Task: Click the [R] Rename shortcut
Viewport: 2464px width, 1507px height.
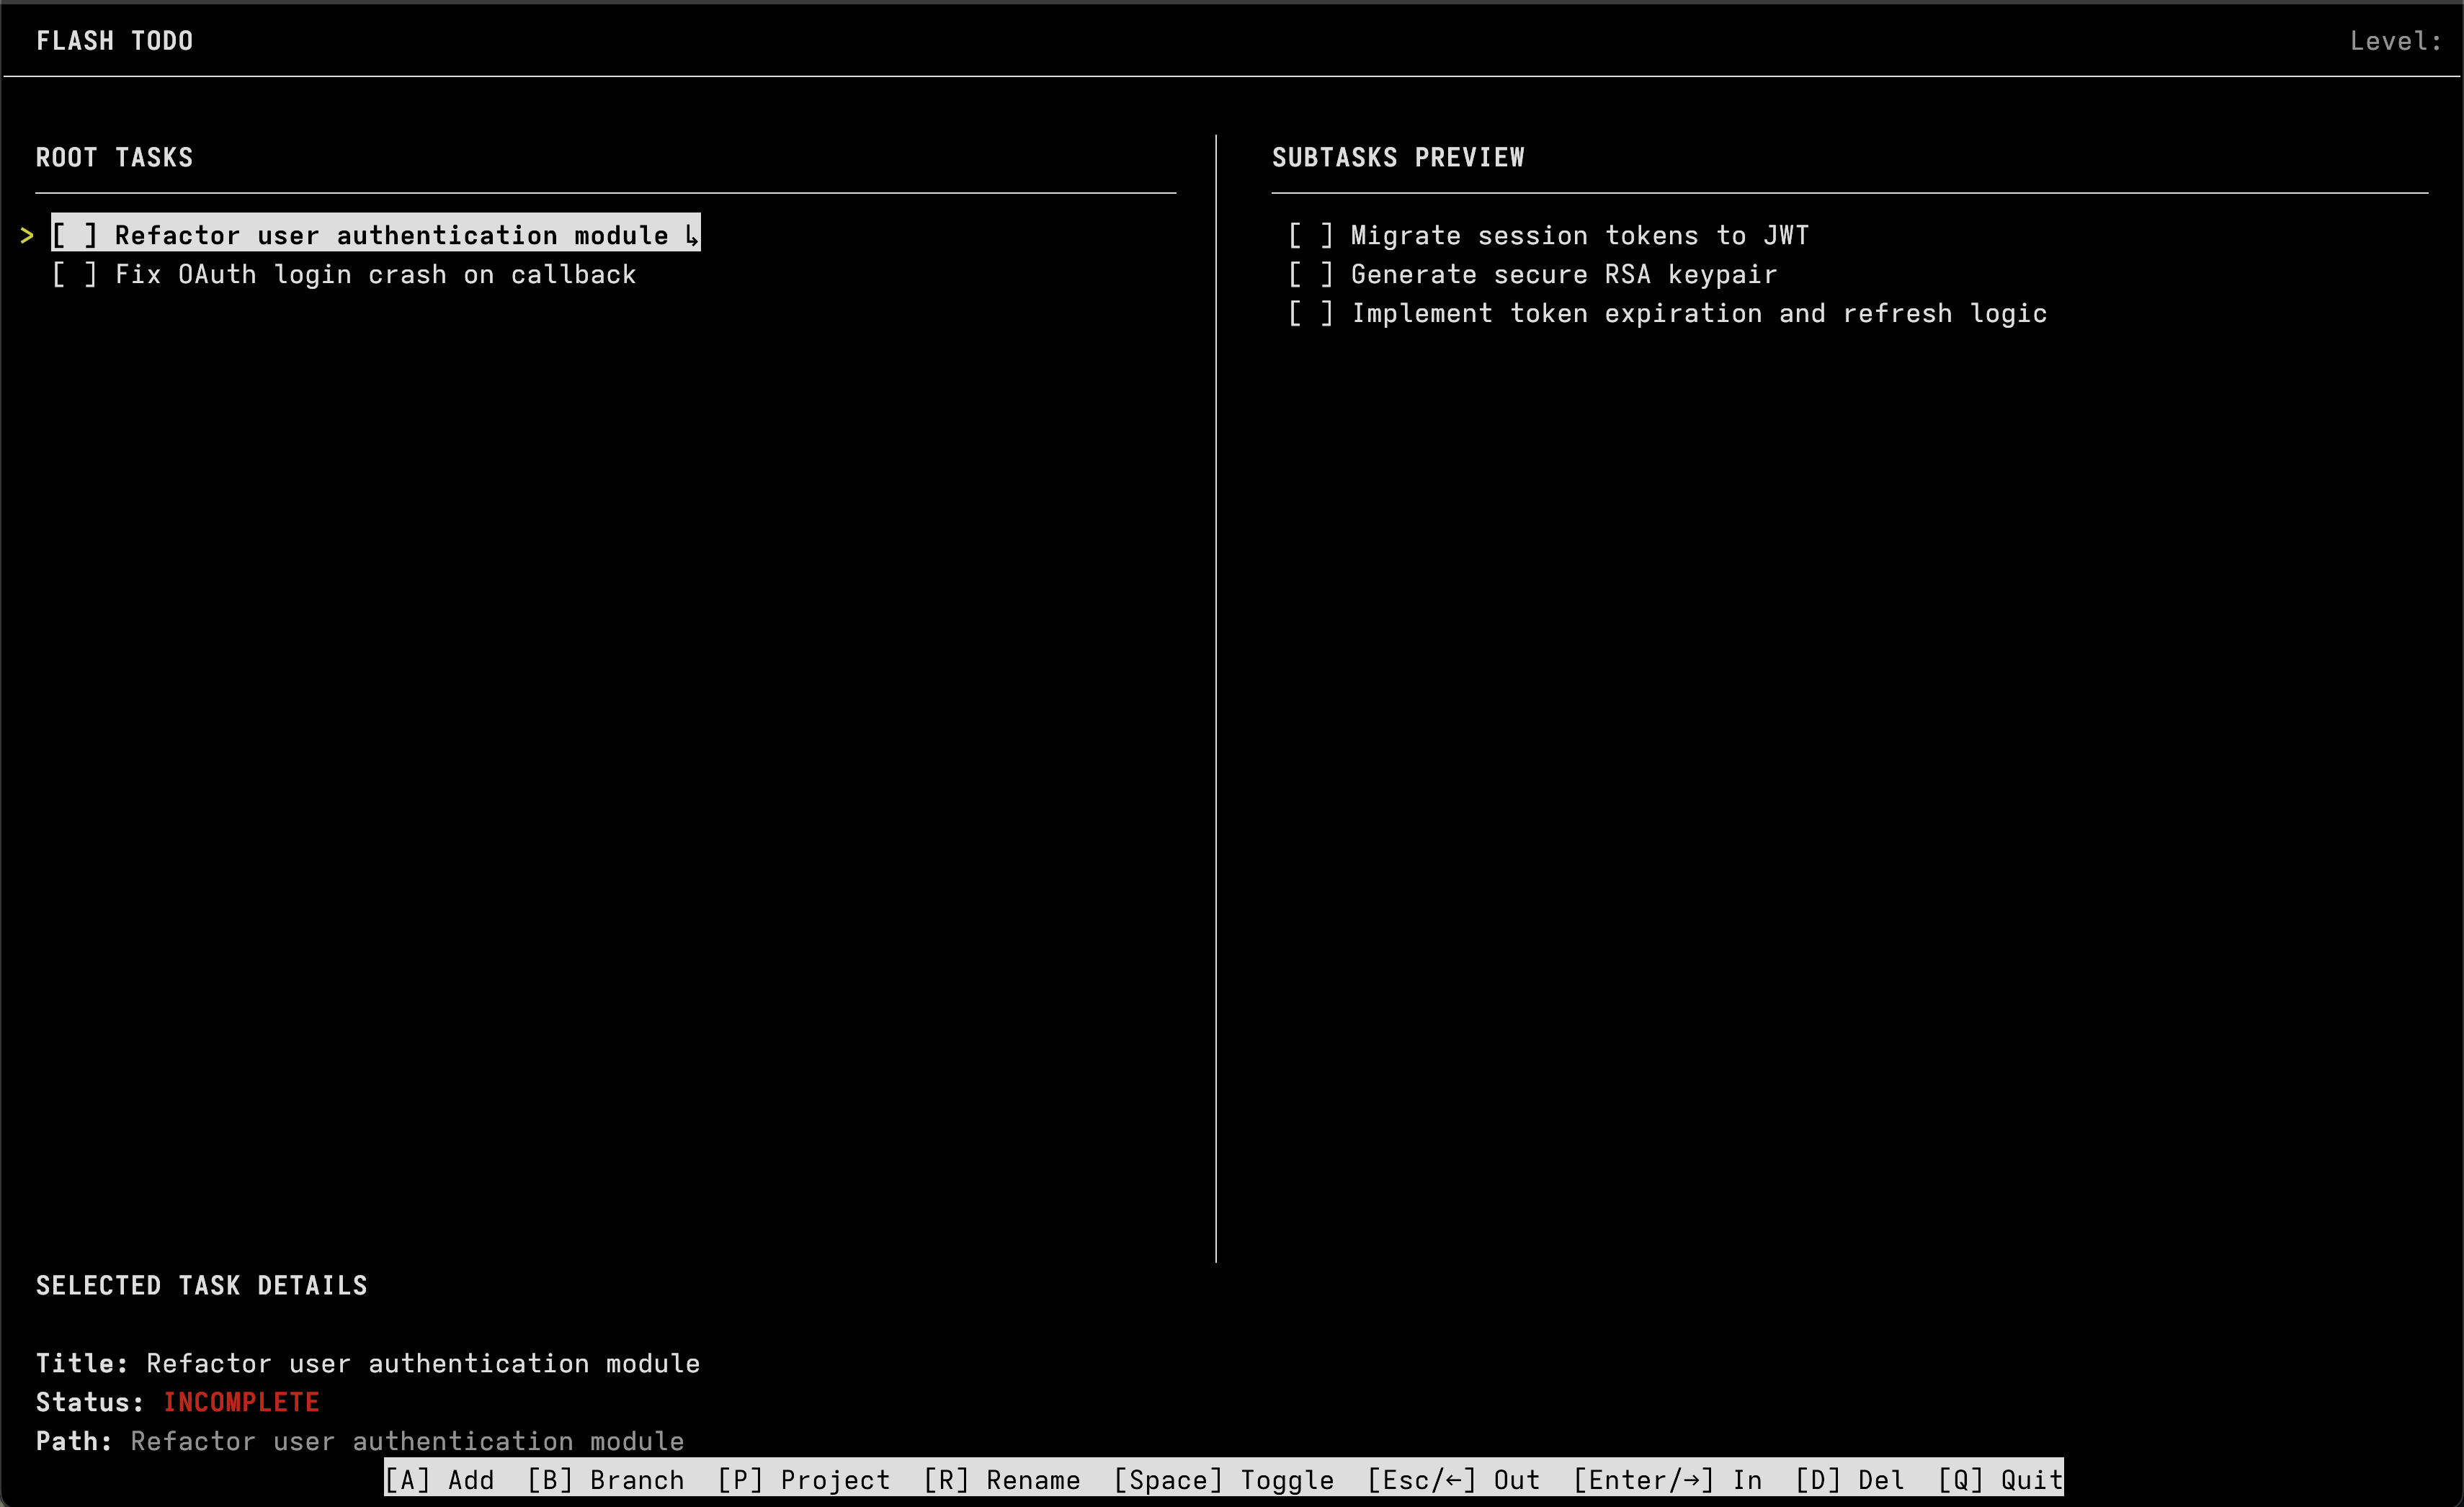Action: point(1002,1479)
